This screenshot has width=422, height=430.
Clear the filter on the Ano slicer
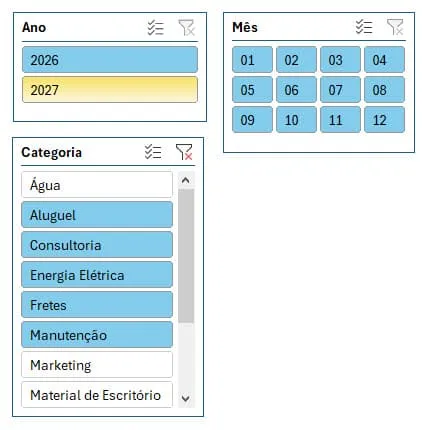[x=186, y=28]
